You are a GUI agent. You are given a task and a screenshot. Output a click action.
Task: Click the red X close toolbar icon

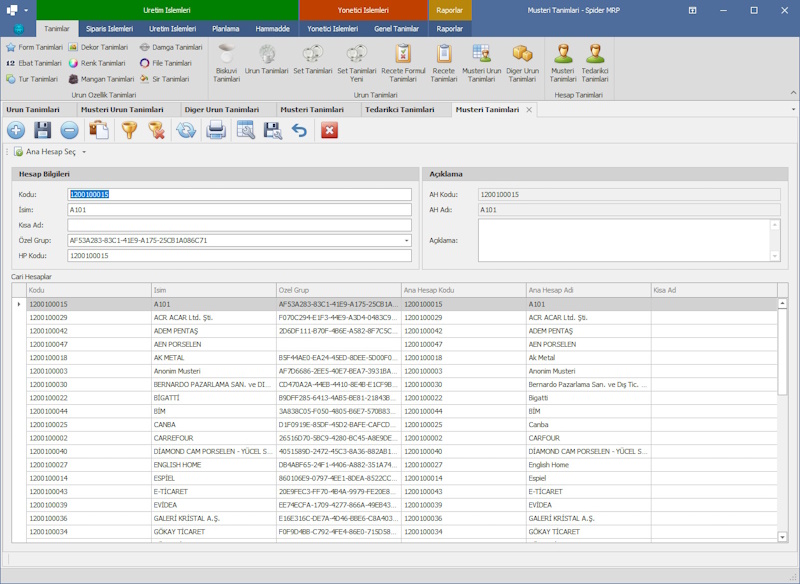click(x=329, y=131)
